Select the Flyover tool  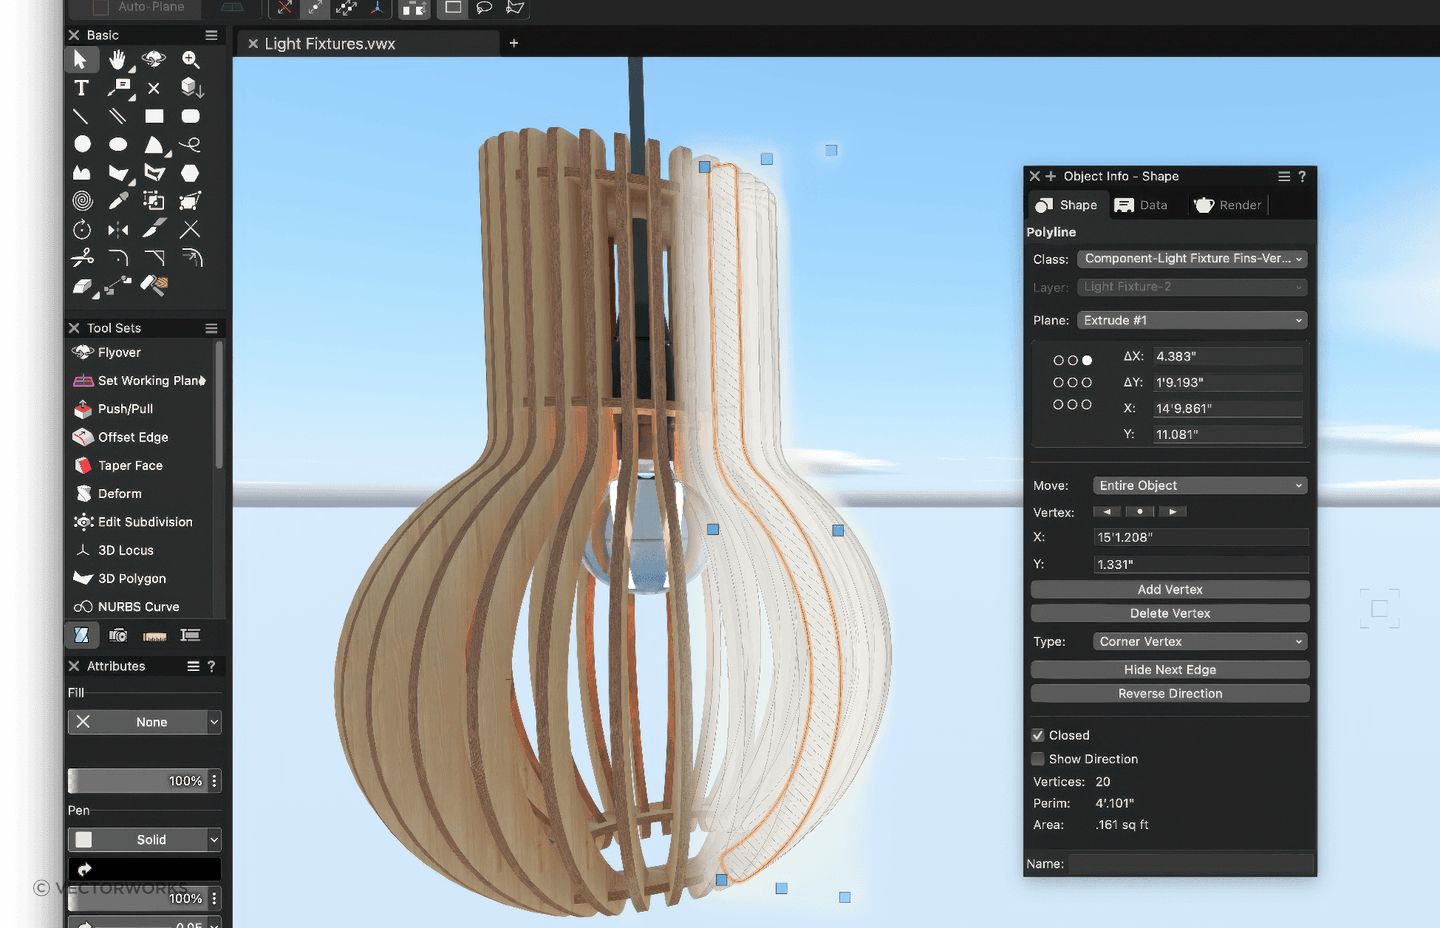[117, 352]
